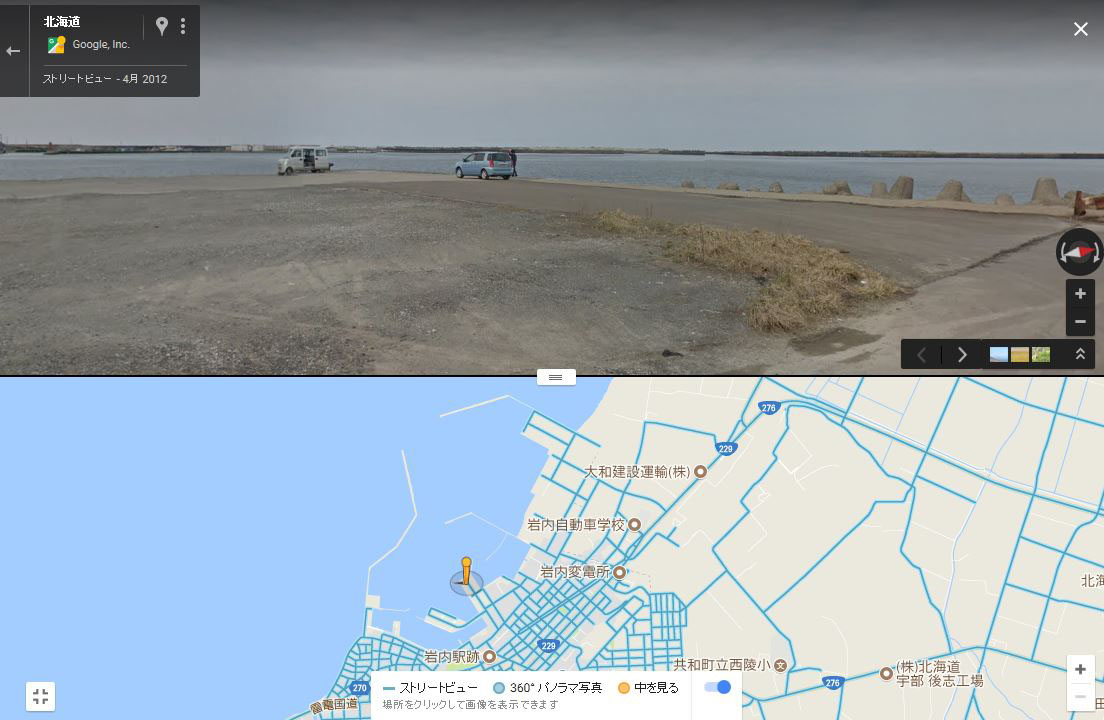The height and width of the screenshot is (720, 1104).
Task: Zoom out Street View with minus button
Action: tap(1080, 322)
